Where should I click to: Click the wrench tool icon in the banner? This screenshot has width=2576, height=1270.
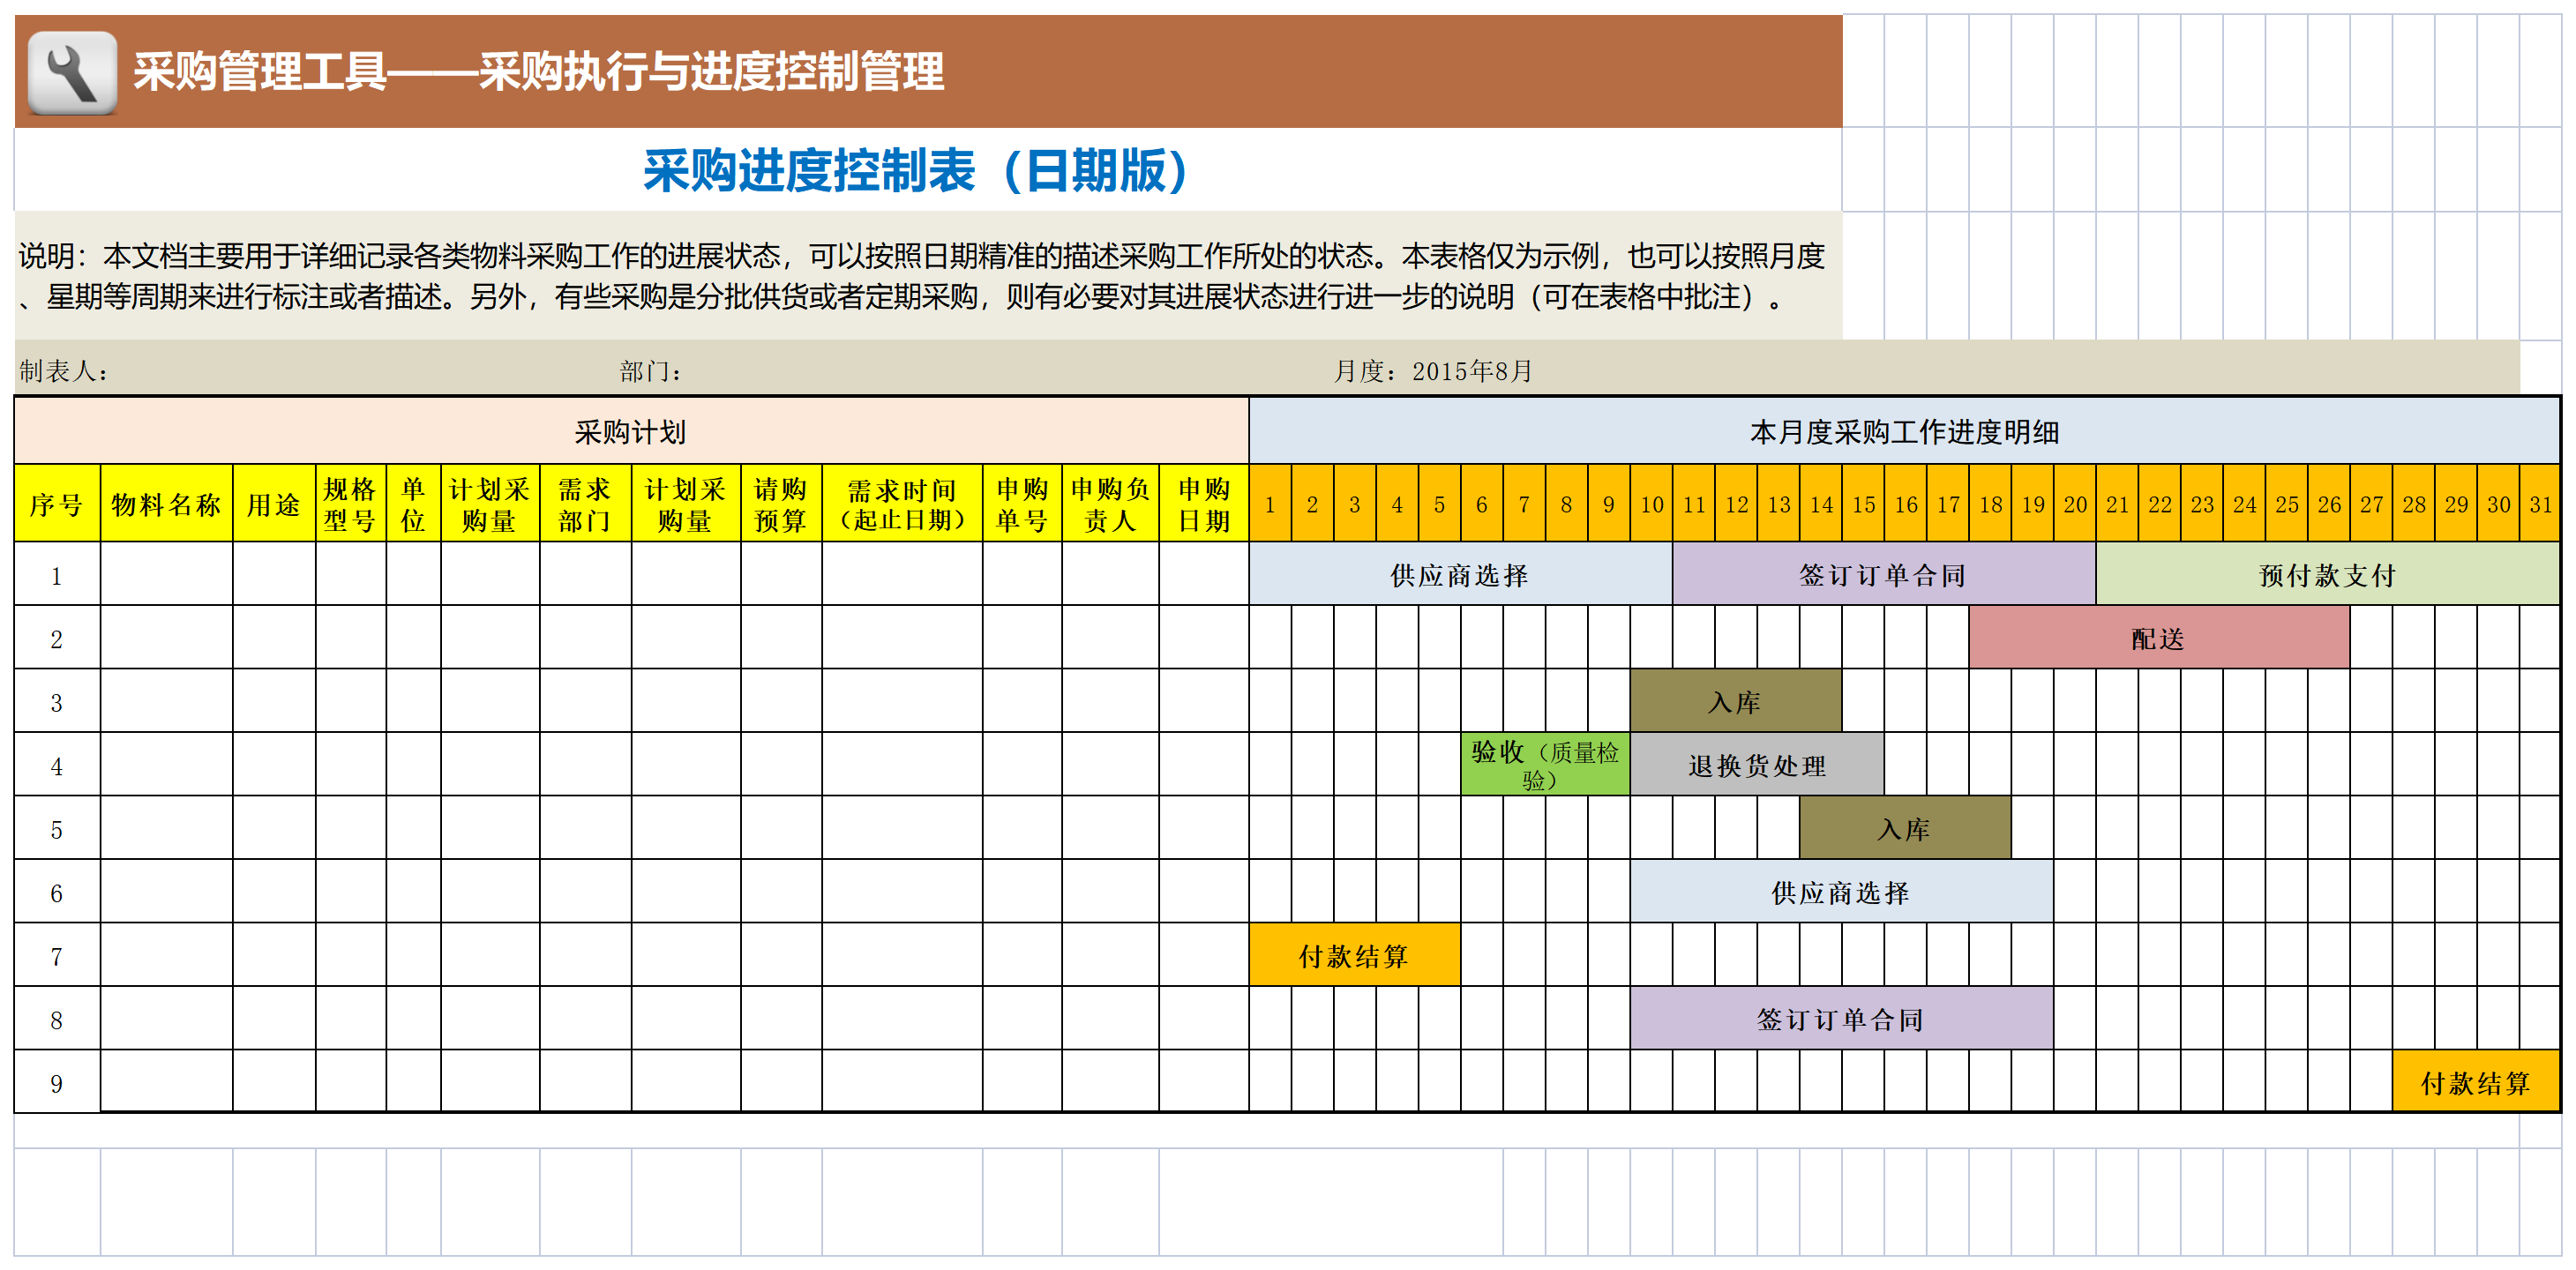[x=72, y=72]
